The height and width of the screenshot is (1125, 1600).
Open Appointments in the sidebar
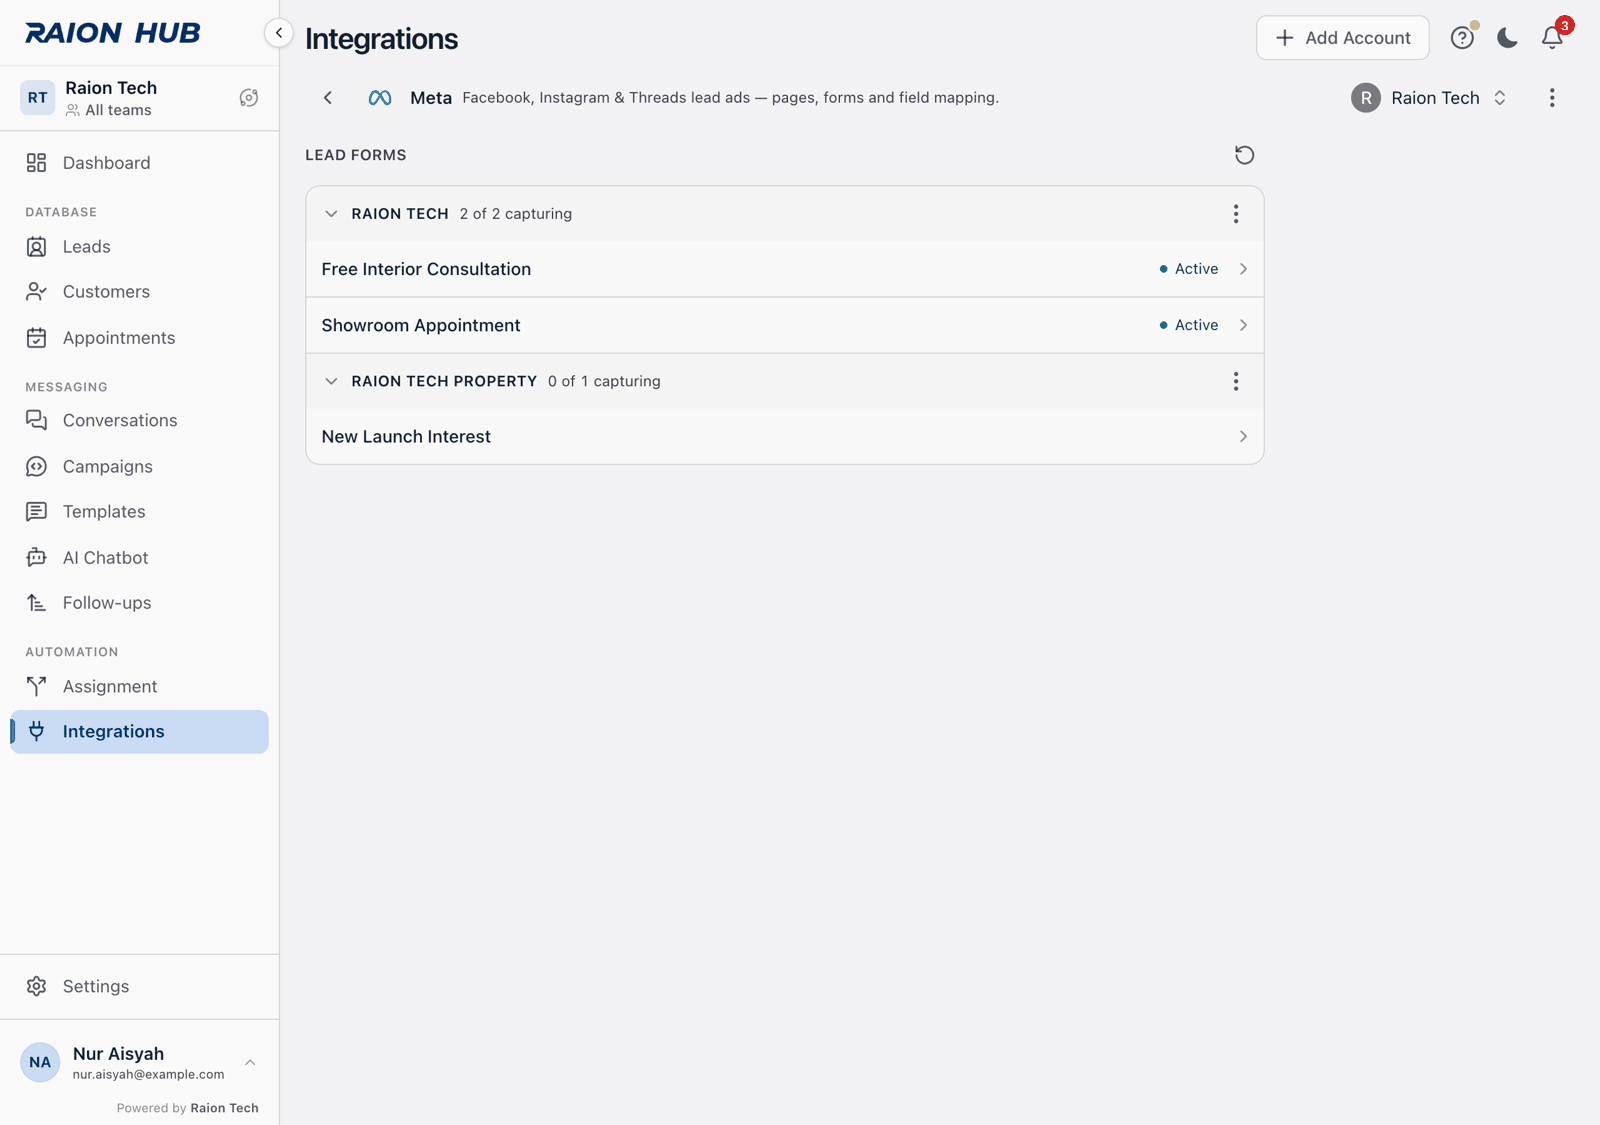tap(139, 338)
